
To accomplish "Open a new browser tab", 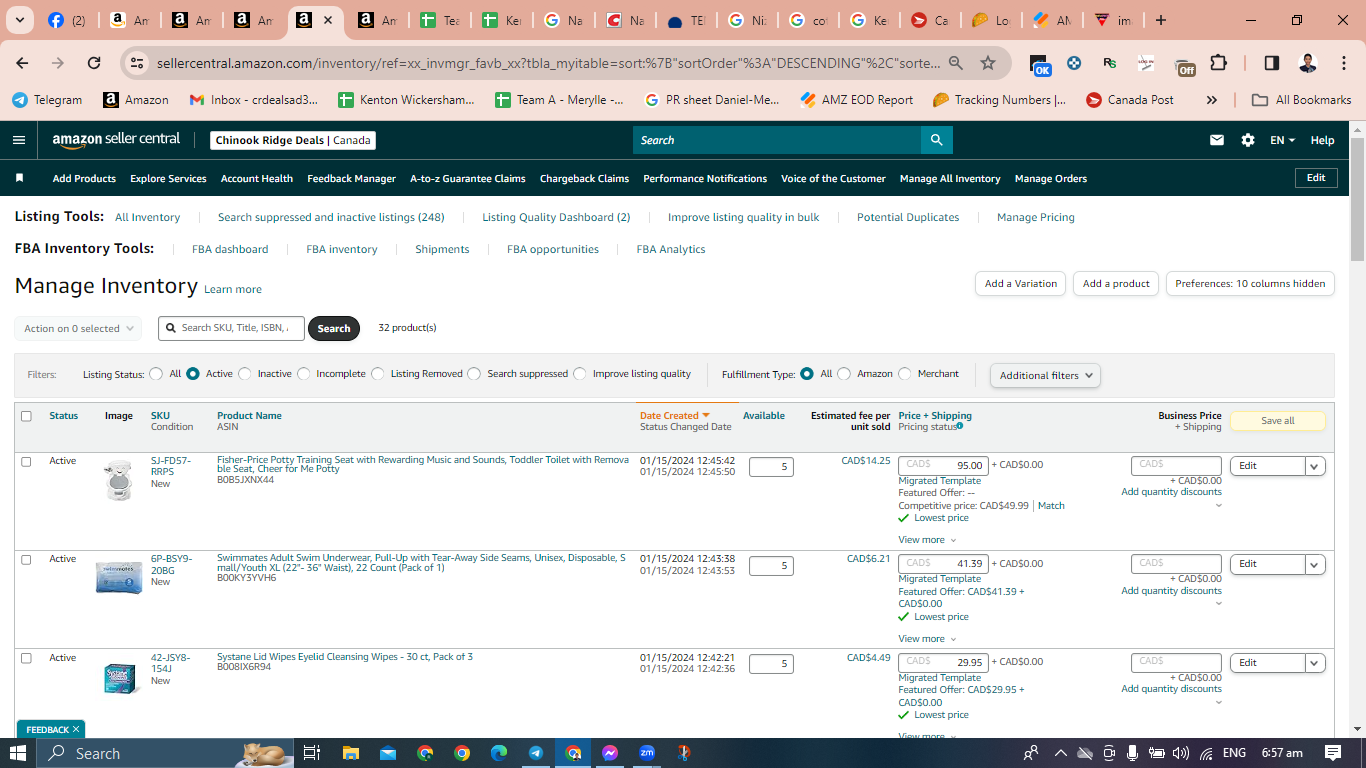I will point(1160,20).
